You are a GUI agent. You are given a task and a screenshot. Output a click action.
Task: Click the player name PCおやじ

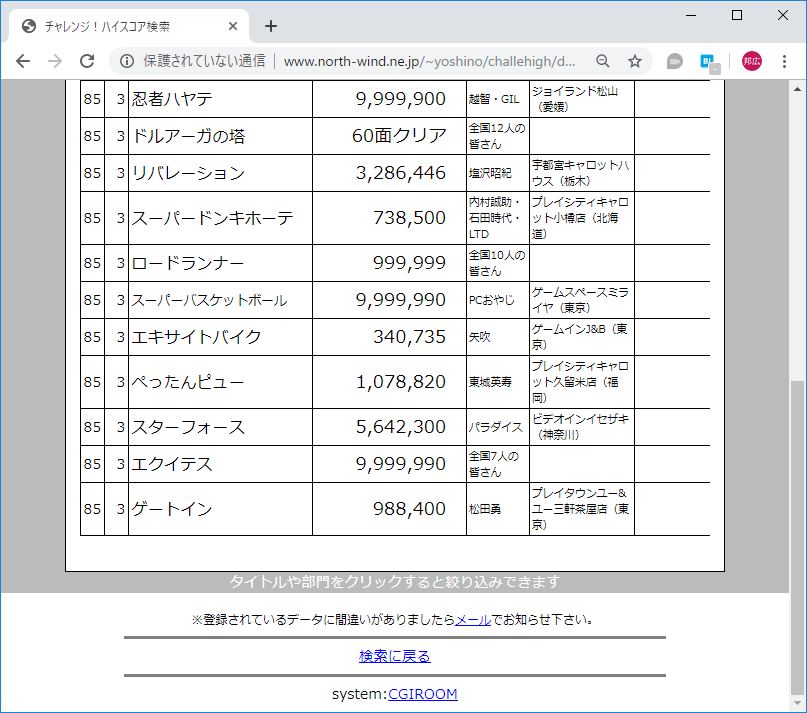pos(492,300)
